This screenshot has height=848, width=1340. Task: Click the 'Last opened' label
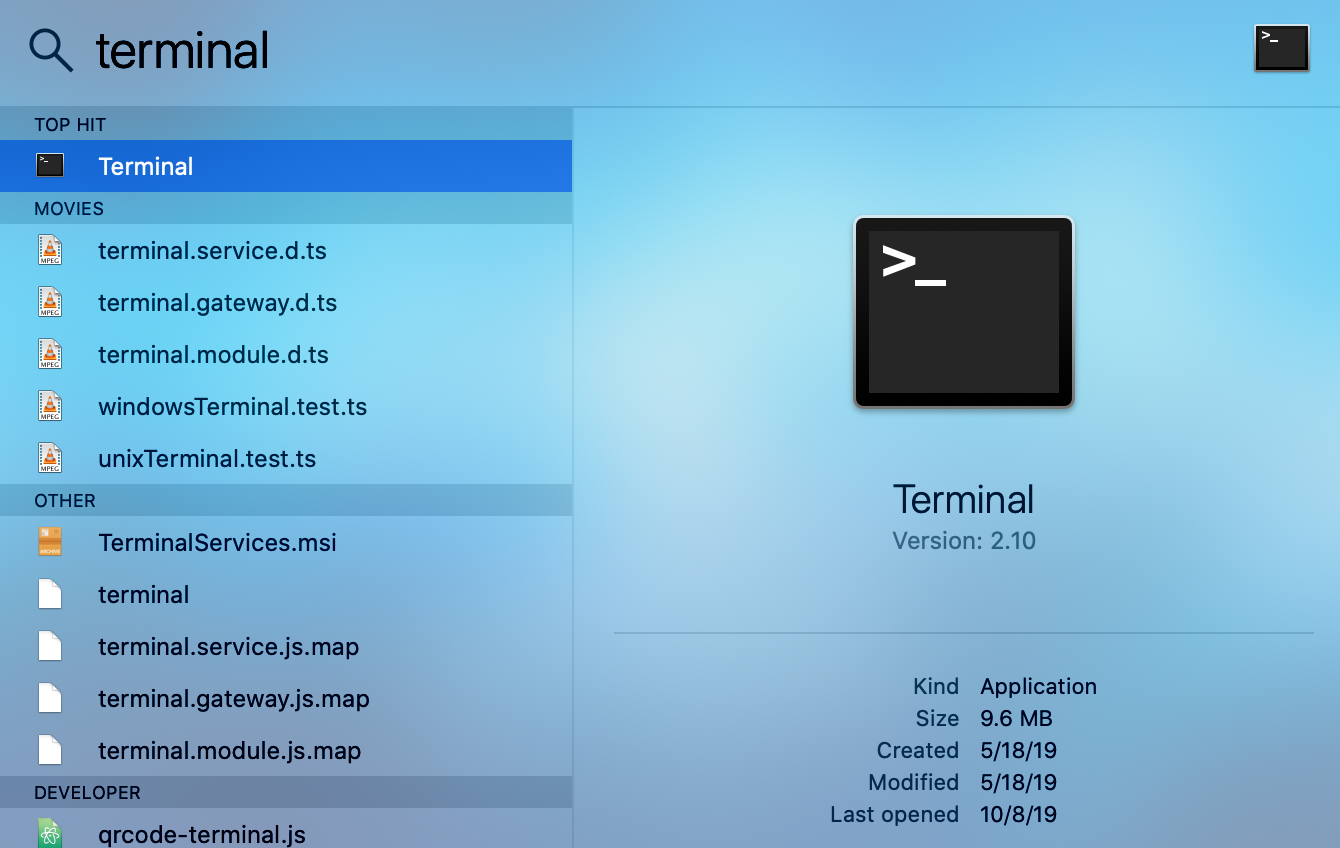click(894, 814)
